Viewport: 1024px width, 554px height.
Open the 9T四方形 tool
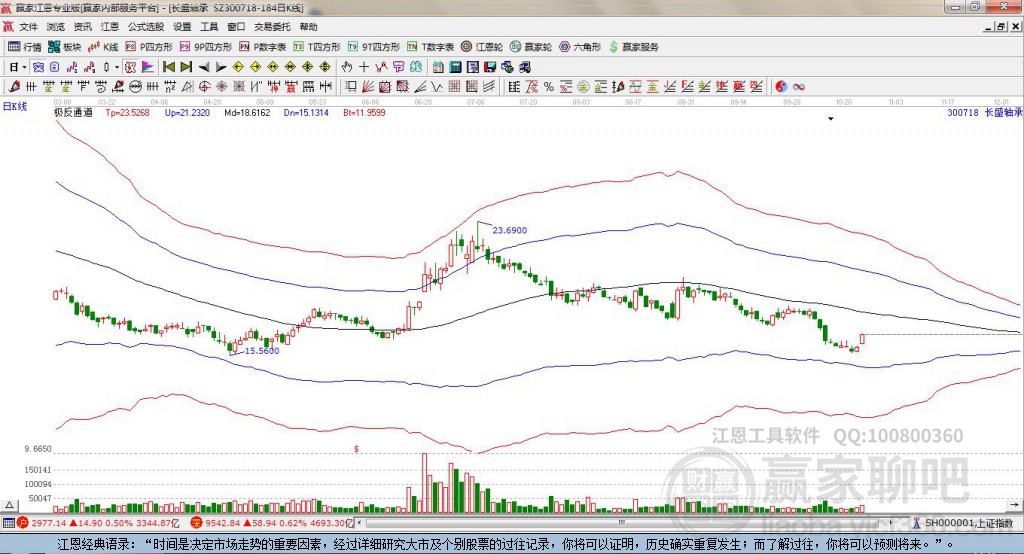374,47
